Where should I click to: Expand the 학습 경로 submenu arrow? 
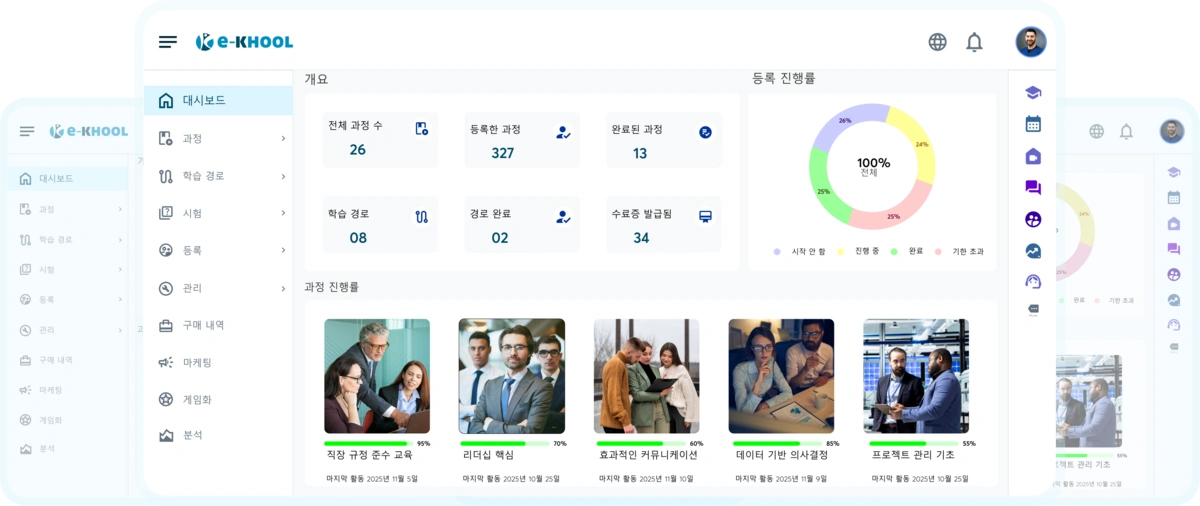click(x=283, y=177)
